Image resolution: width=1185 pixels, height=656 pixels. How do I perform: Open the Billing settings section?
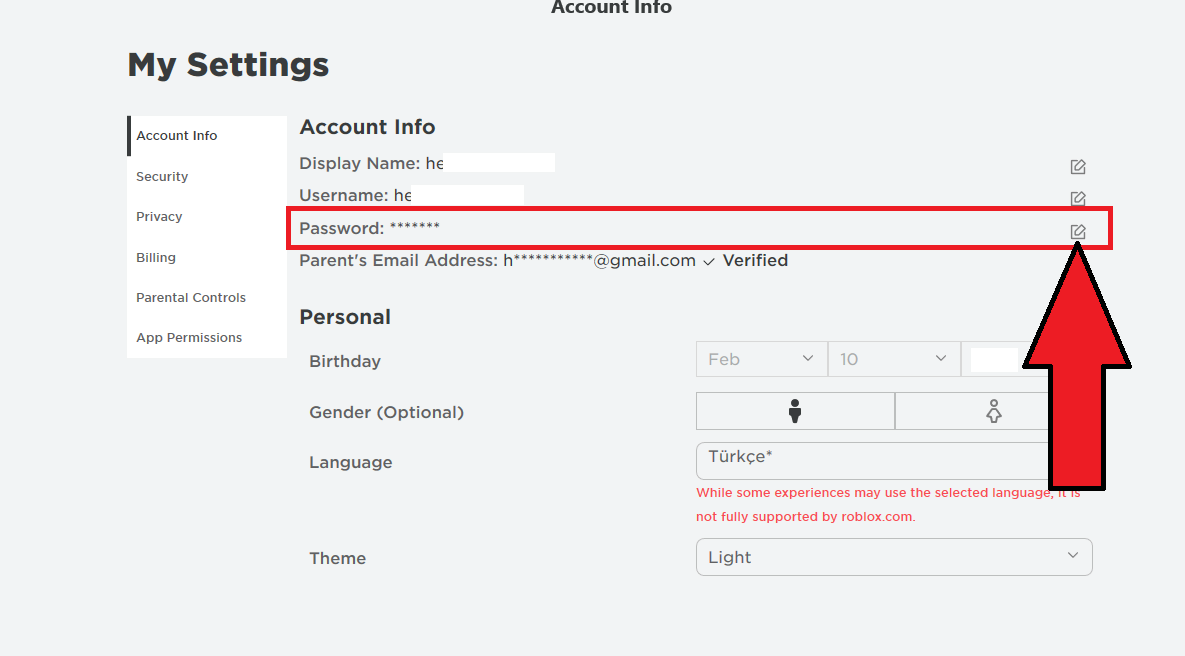156,257
